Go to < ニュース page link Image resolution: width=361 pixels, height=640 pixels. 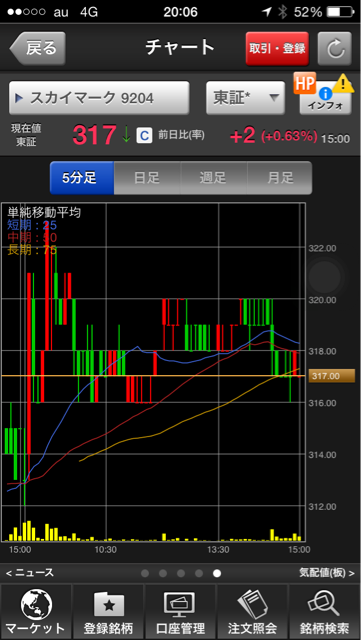point(30,573)
